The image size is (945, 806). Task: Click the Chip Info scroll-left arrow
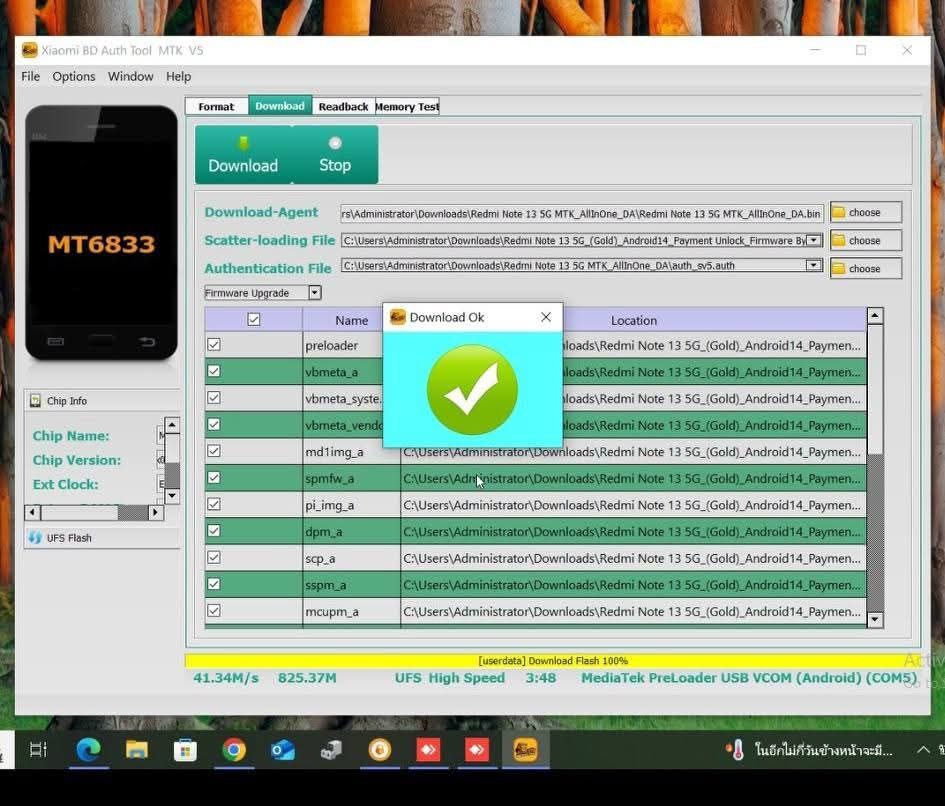pyautogui.click(x=33, y=512)
